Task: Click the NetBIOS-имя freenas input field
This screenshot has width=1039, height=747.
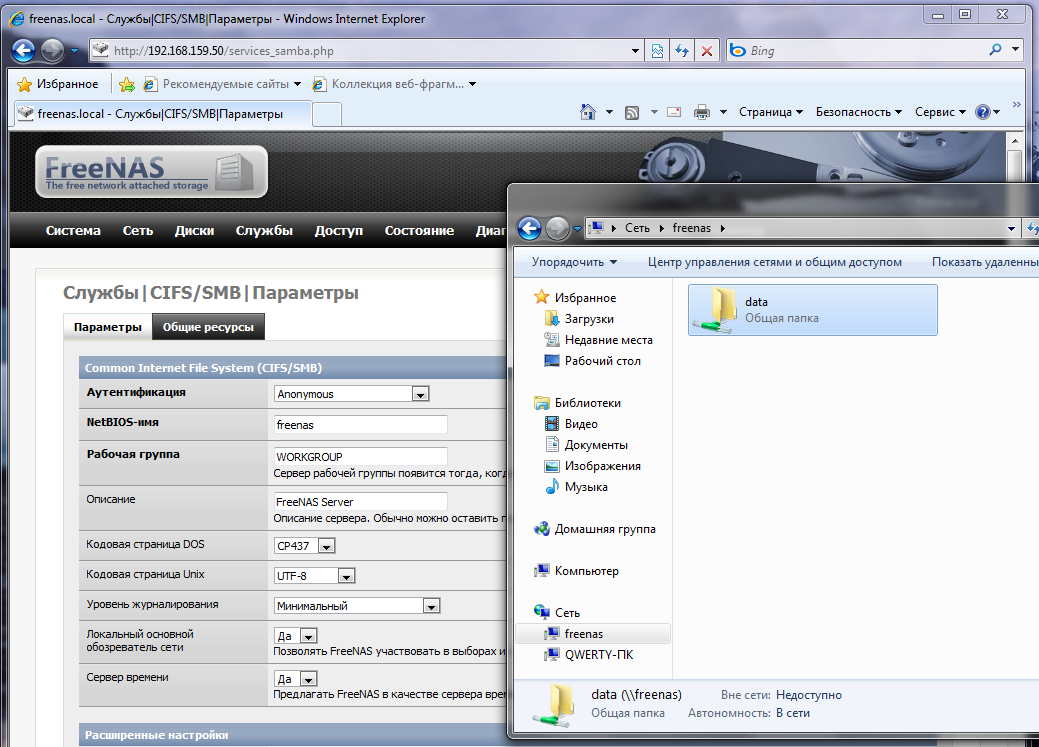Action: pos(360,425)
